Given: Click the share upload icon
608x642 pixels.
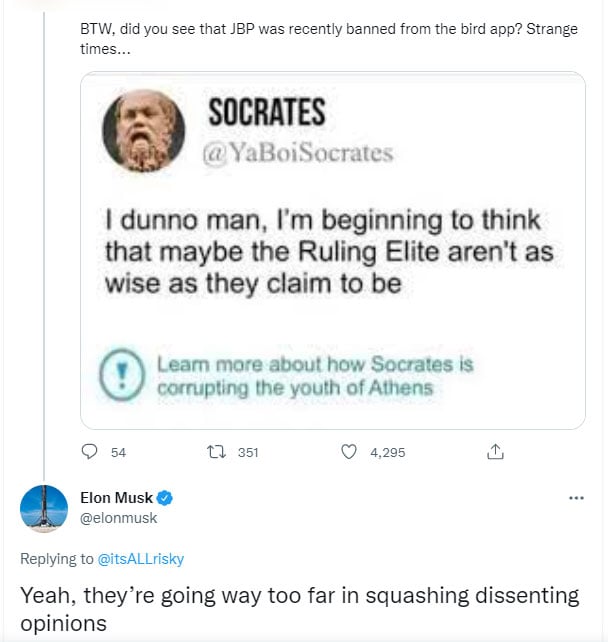Looking at the screenshot, I should pos(494,452).
